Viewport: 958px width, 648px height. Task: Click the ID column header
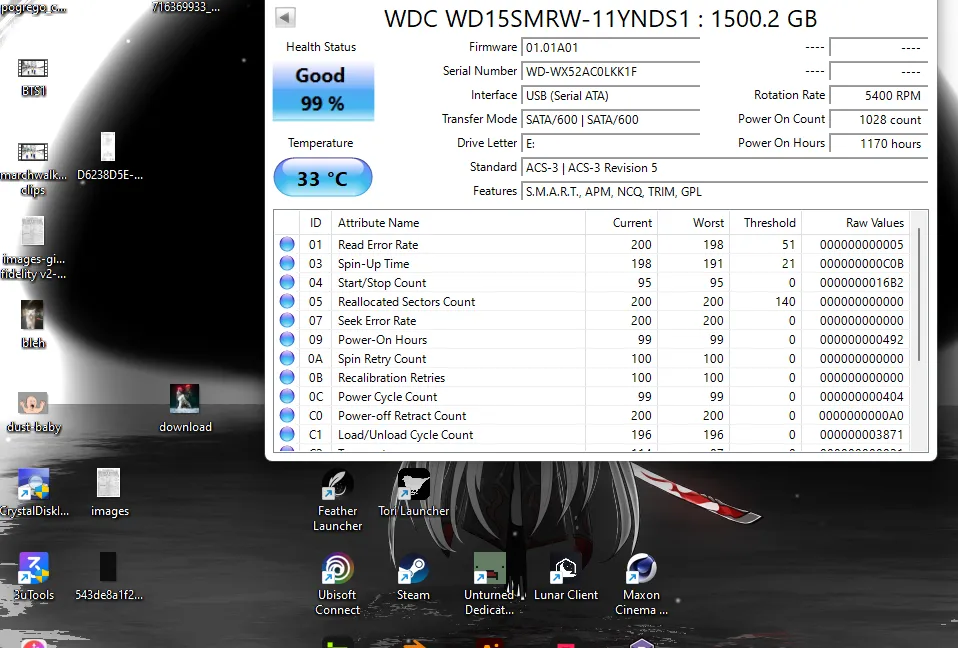pos(315,223)
